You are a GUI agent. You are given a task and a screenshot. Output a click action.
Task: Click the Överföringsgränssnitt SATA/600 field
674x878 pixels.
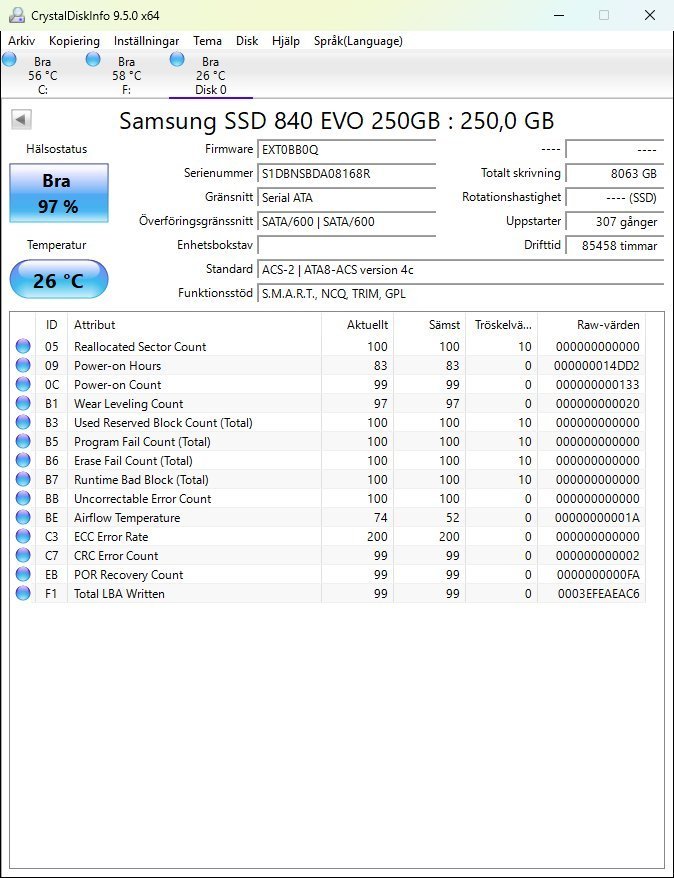(347, 222)
